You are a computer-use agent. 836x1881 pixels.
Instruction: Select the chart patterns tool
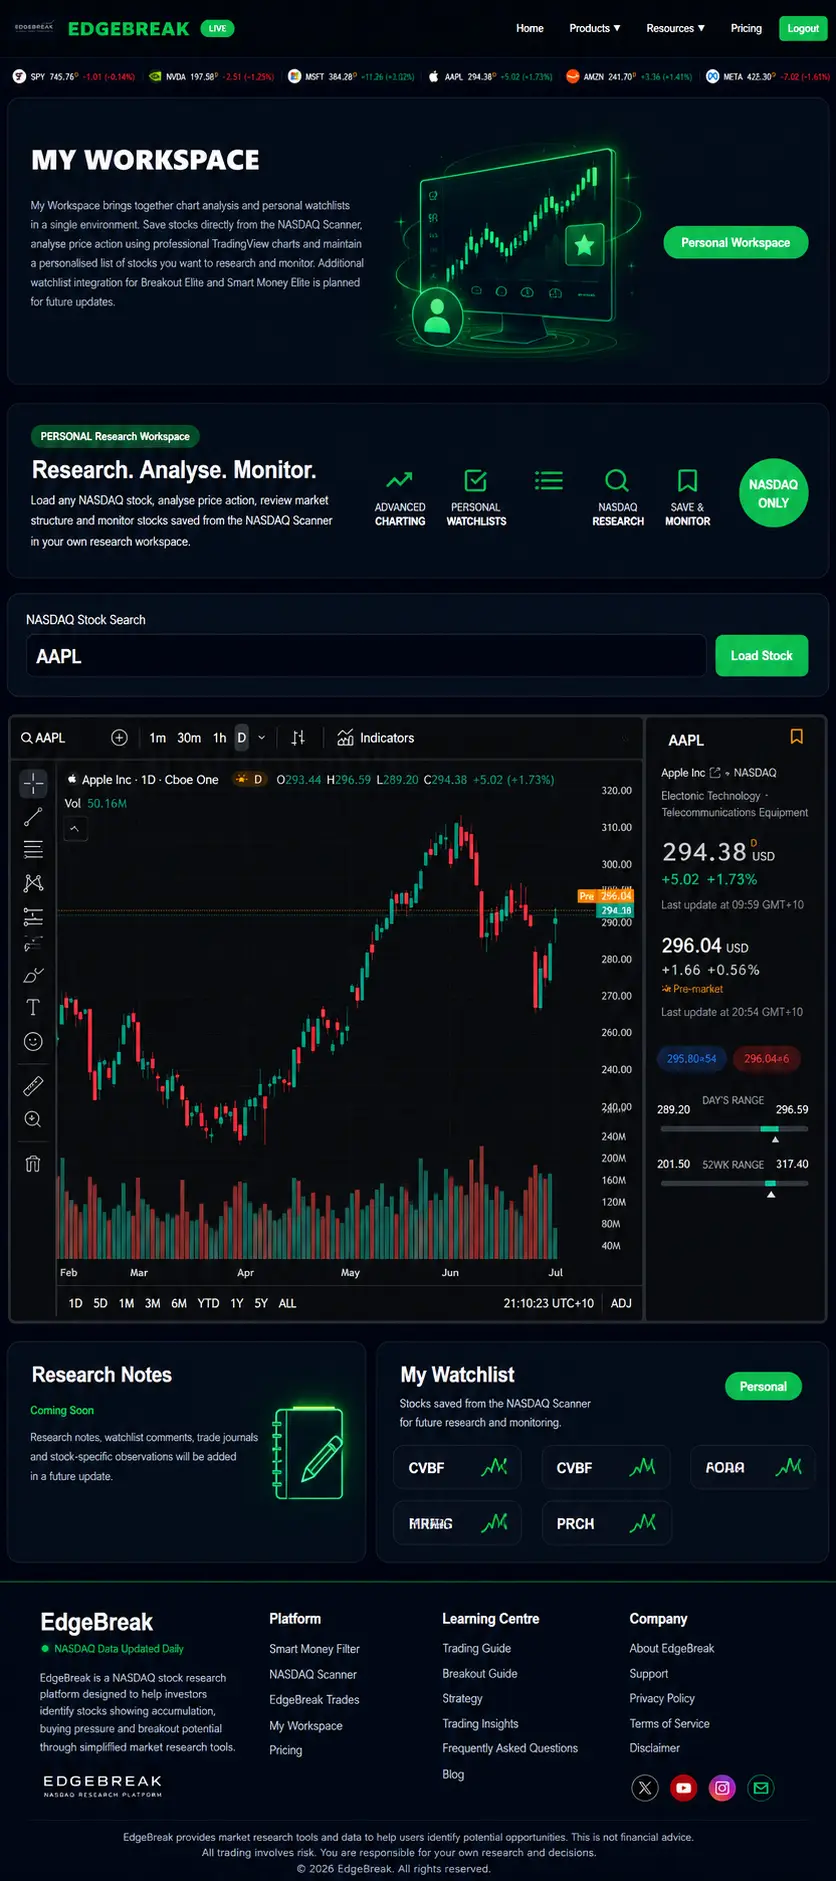[33, 883]
